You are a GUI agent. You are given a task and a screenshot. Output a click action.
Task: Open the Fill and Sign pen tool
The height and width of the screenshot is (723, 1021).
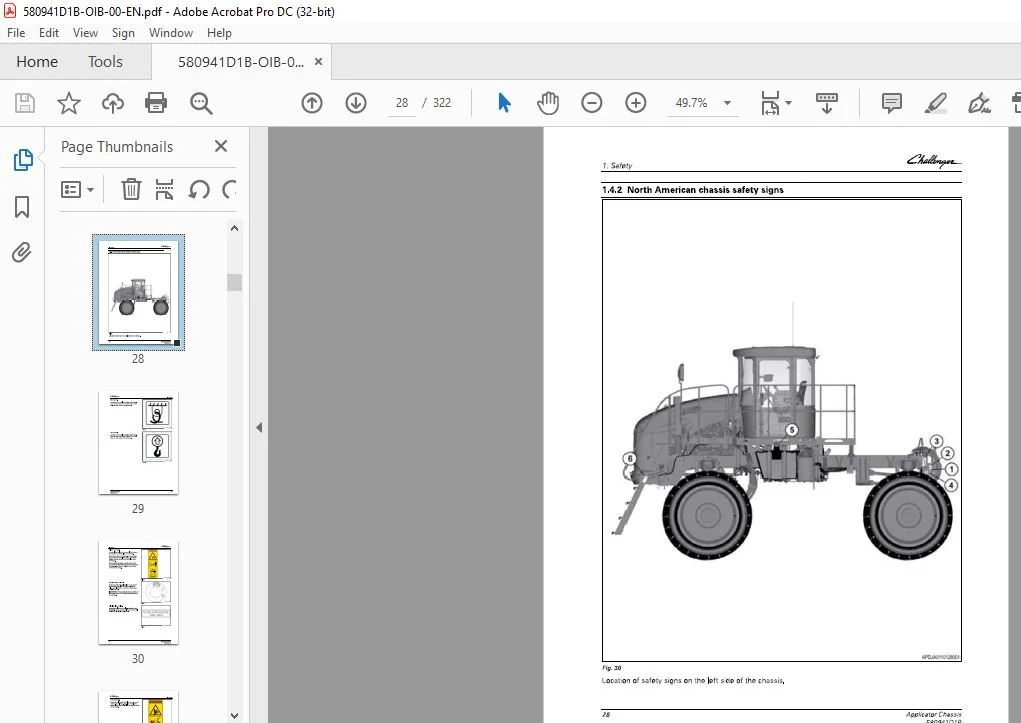(979, 103)
